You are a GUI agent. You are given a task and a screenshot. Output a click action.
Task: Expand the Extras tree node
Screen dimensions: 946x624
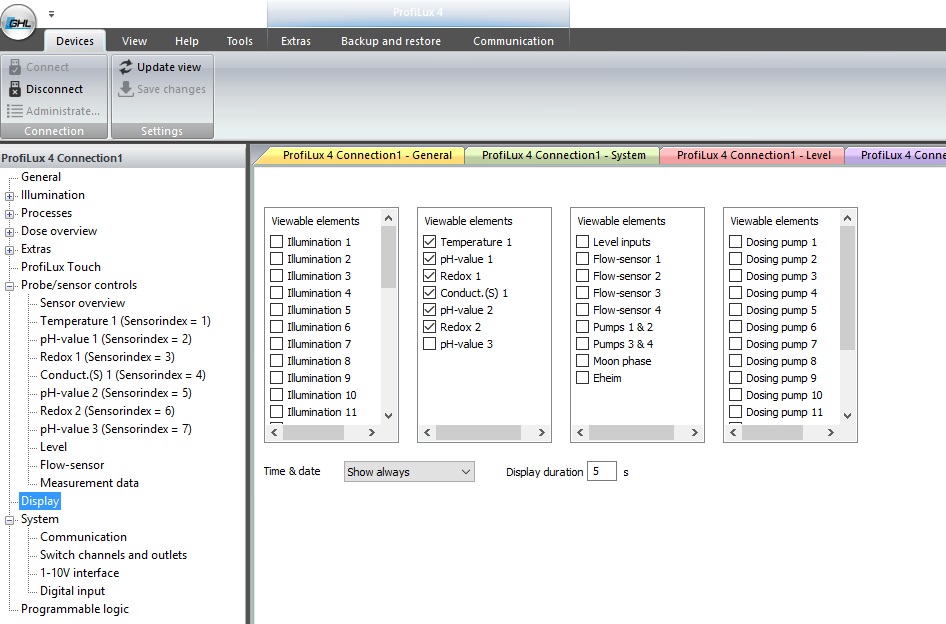point(9,250)
